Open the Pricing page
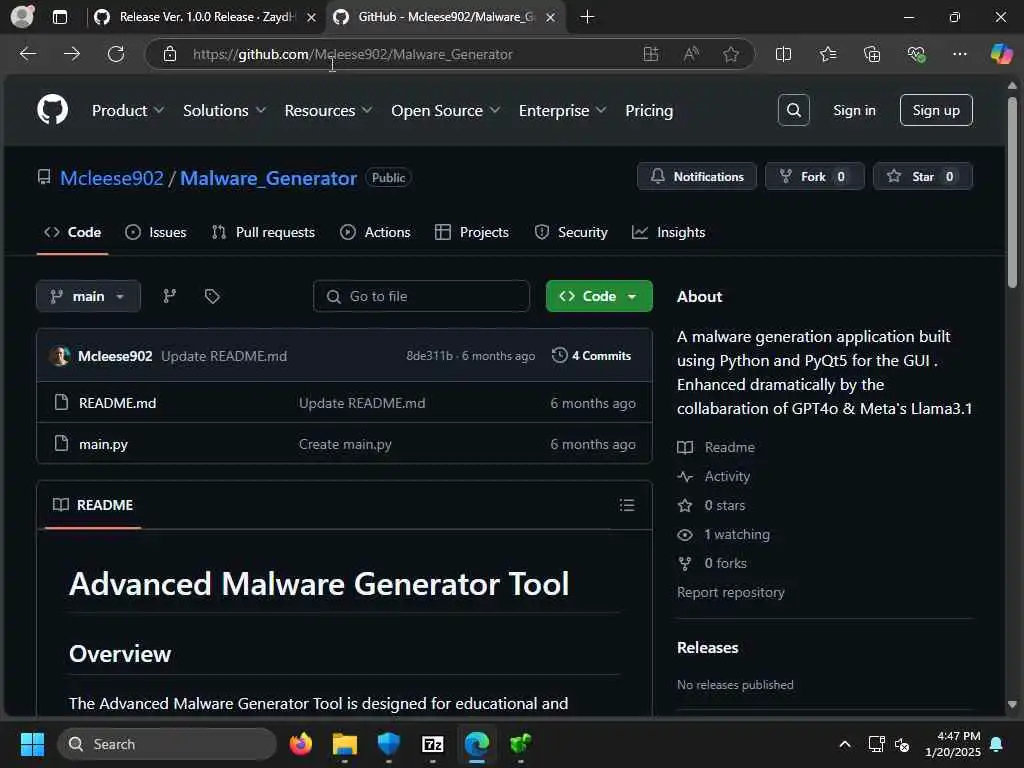Screen dimensions: 1024x768 (648, 110)
